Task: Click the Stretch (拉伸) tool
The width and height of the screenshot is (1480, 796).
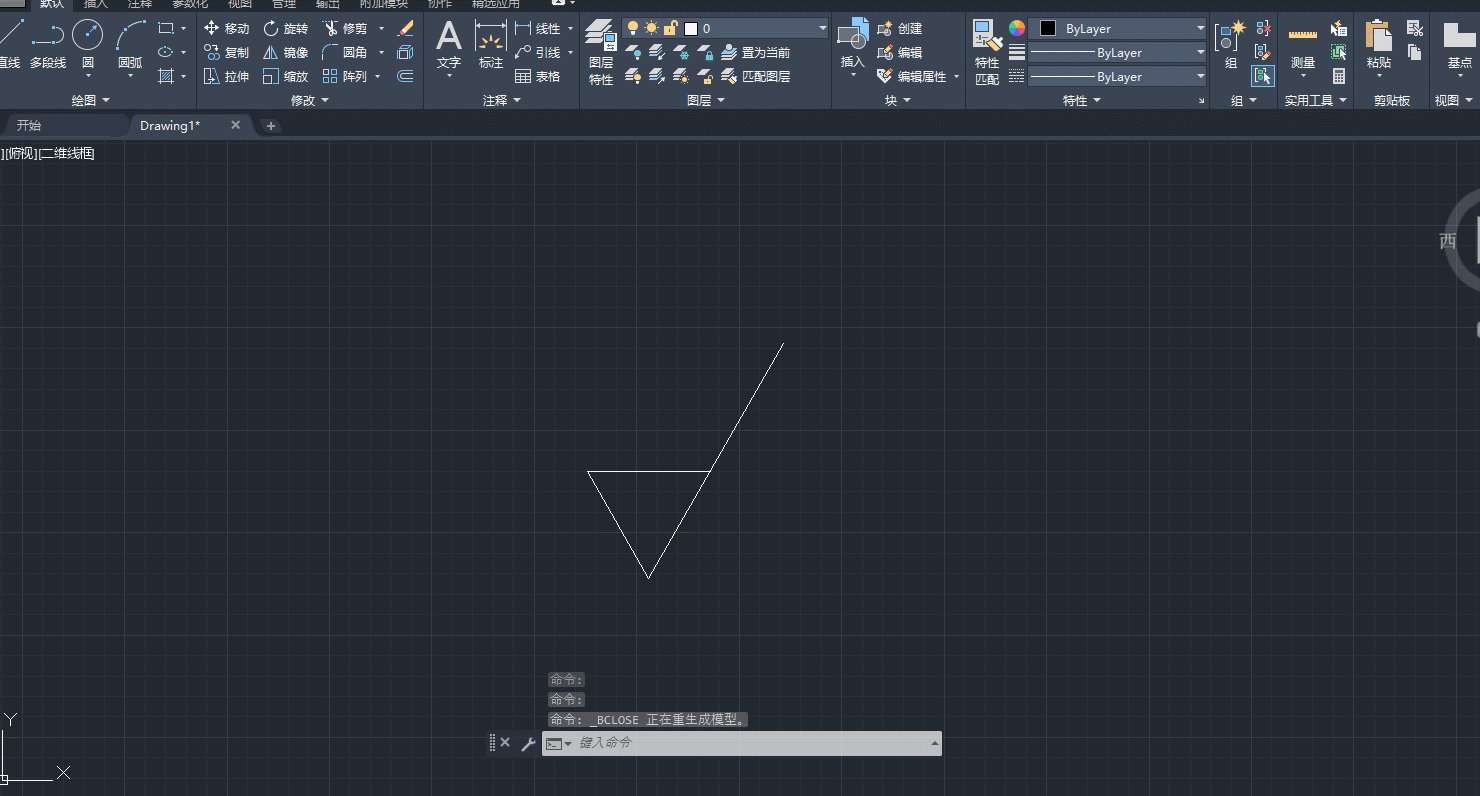Action: pyautogui.click(x=227, y=76)
